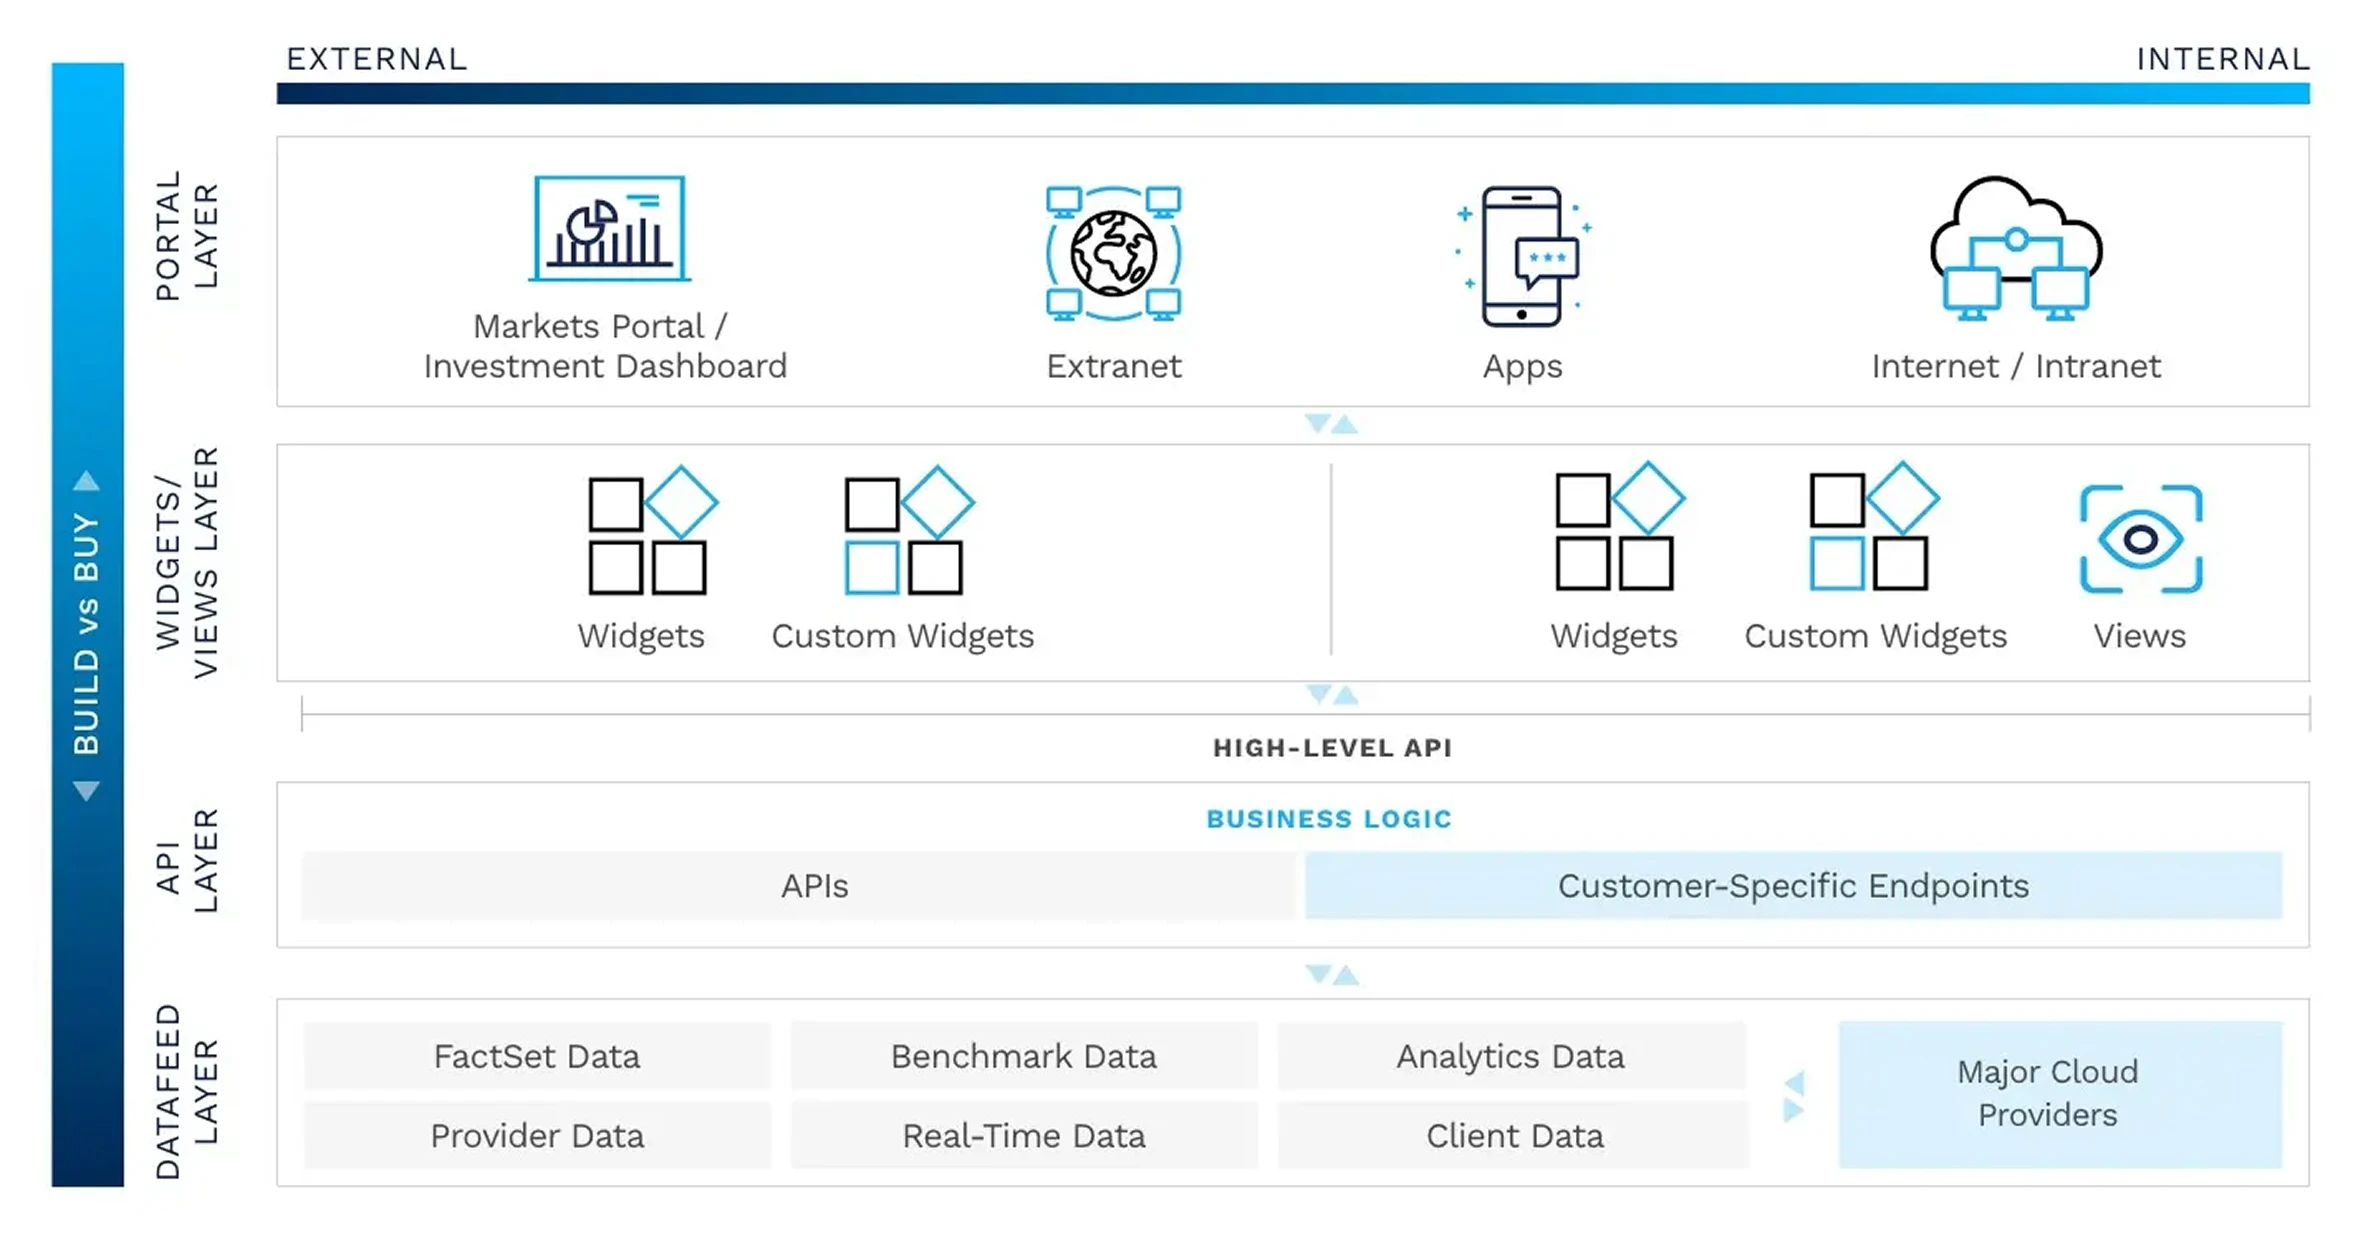Click the Internet / Intranet caption
The height and width of the screenshot is (1236, 2360).
tap(2016, 366)
